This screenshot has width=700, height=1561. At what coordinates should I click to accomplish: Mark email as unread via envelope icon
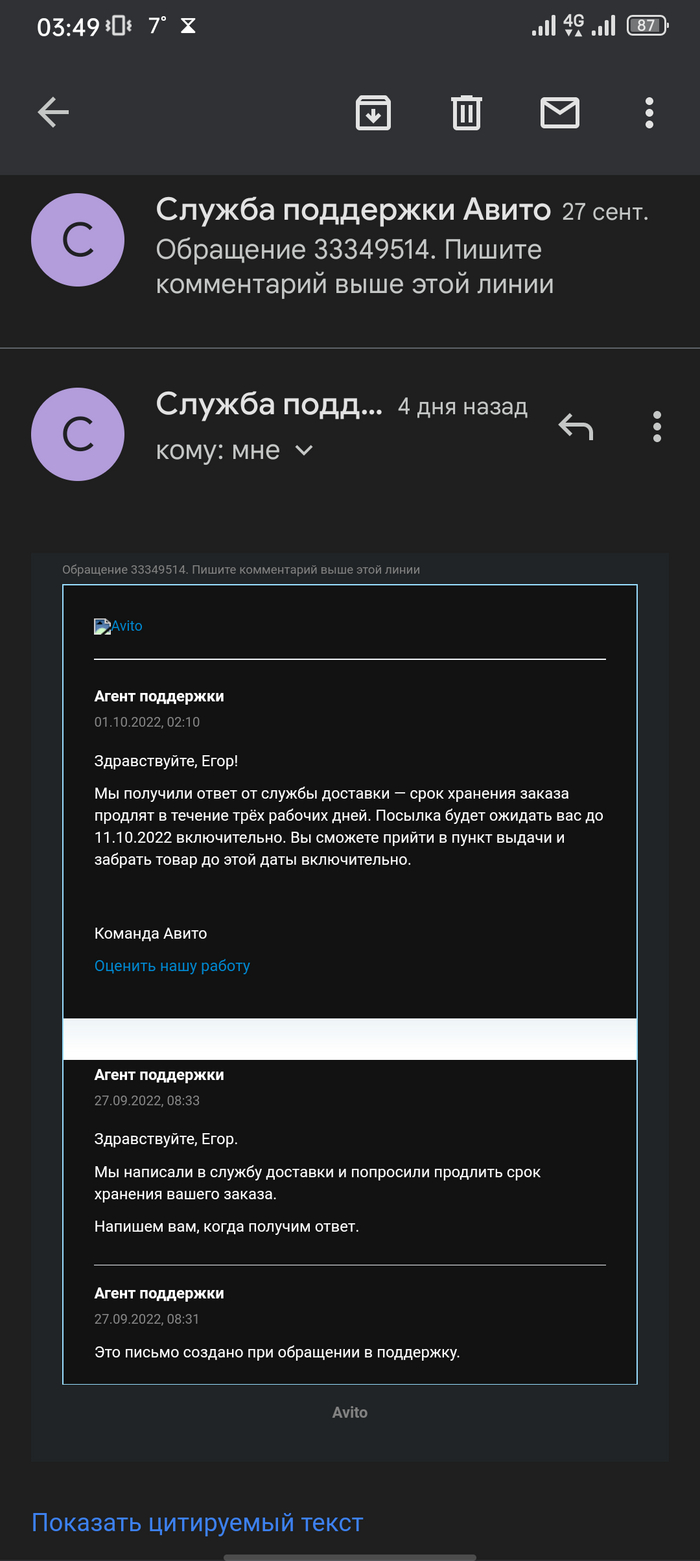560,112
